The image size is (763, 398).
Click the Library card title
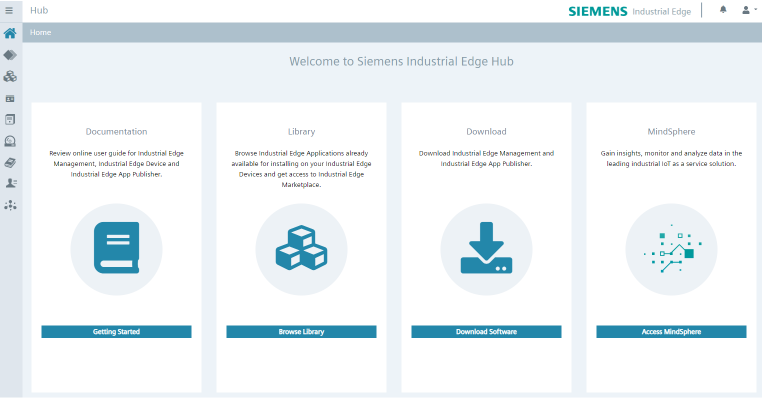301,131
